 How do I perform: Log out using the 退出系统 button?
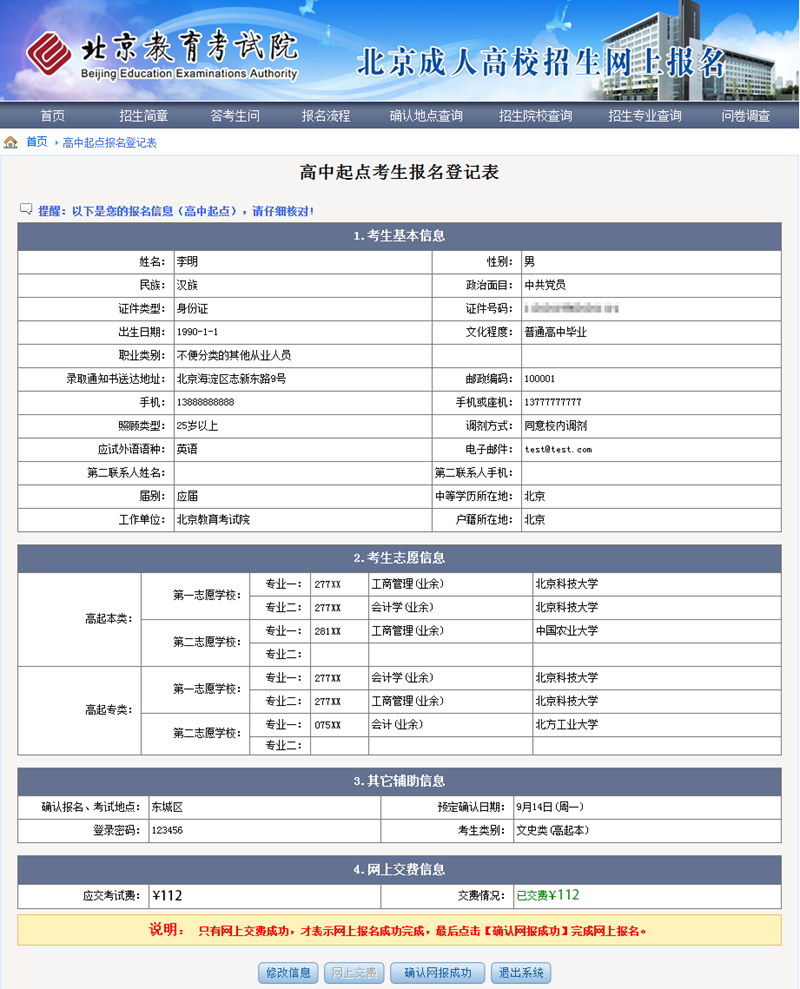point(522,973)
